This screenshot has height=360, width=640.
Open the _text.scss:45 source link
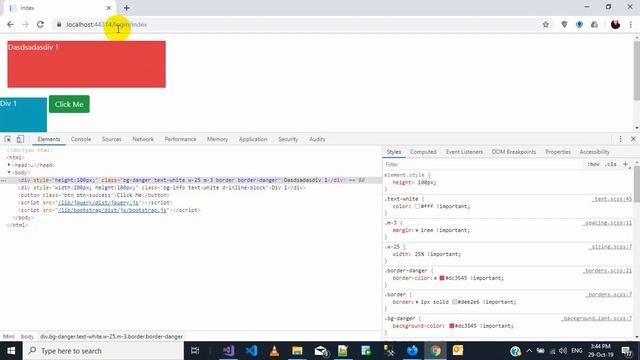[x=612, y=199]
